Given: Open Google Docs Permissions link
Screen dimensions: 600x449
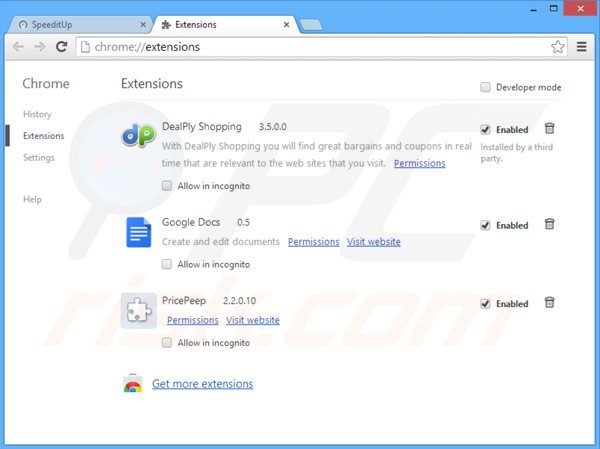Looking at the screenshot, I should point(313,242).
